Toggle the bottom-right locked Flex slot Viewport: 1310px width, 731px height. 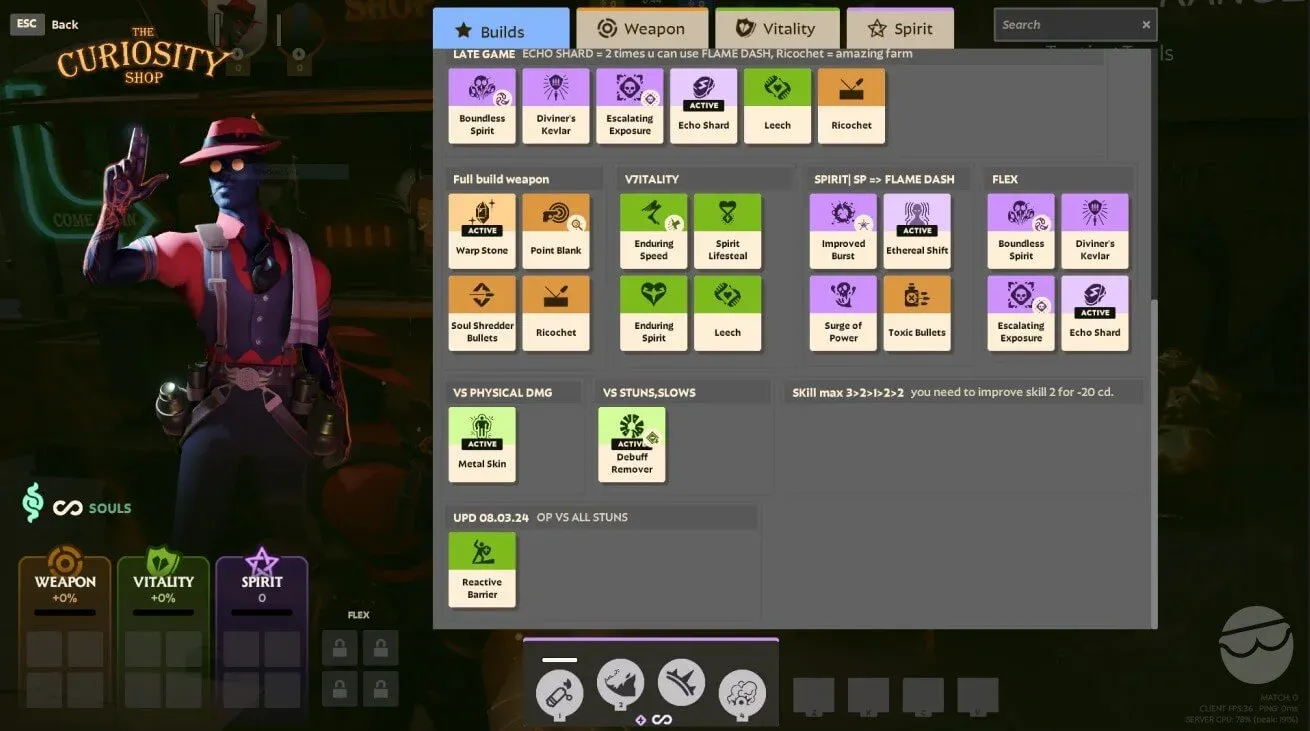click(x=381, y=689)
